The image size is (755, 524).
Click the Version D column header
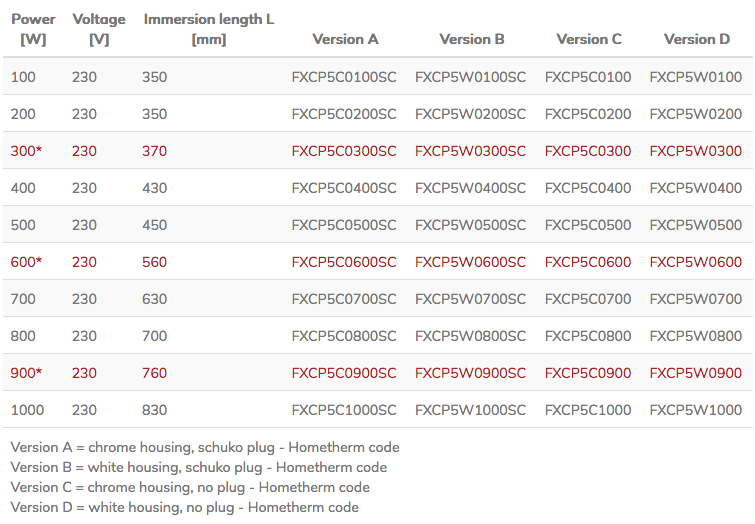click(x=697, y=40)
